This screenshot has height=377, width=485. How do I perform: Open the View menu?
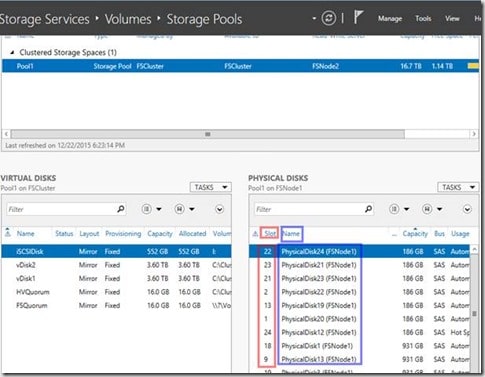coord(452,19)
